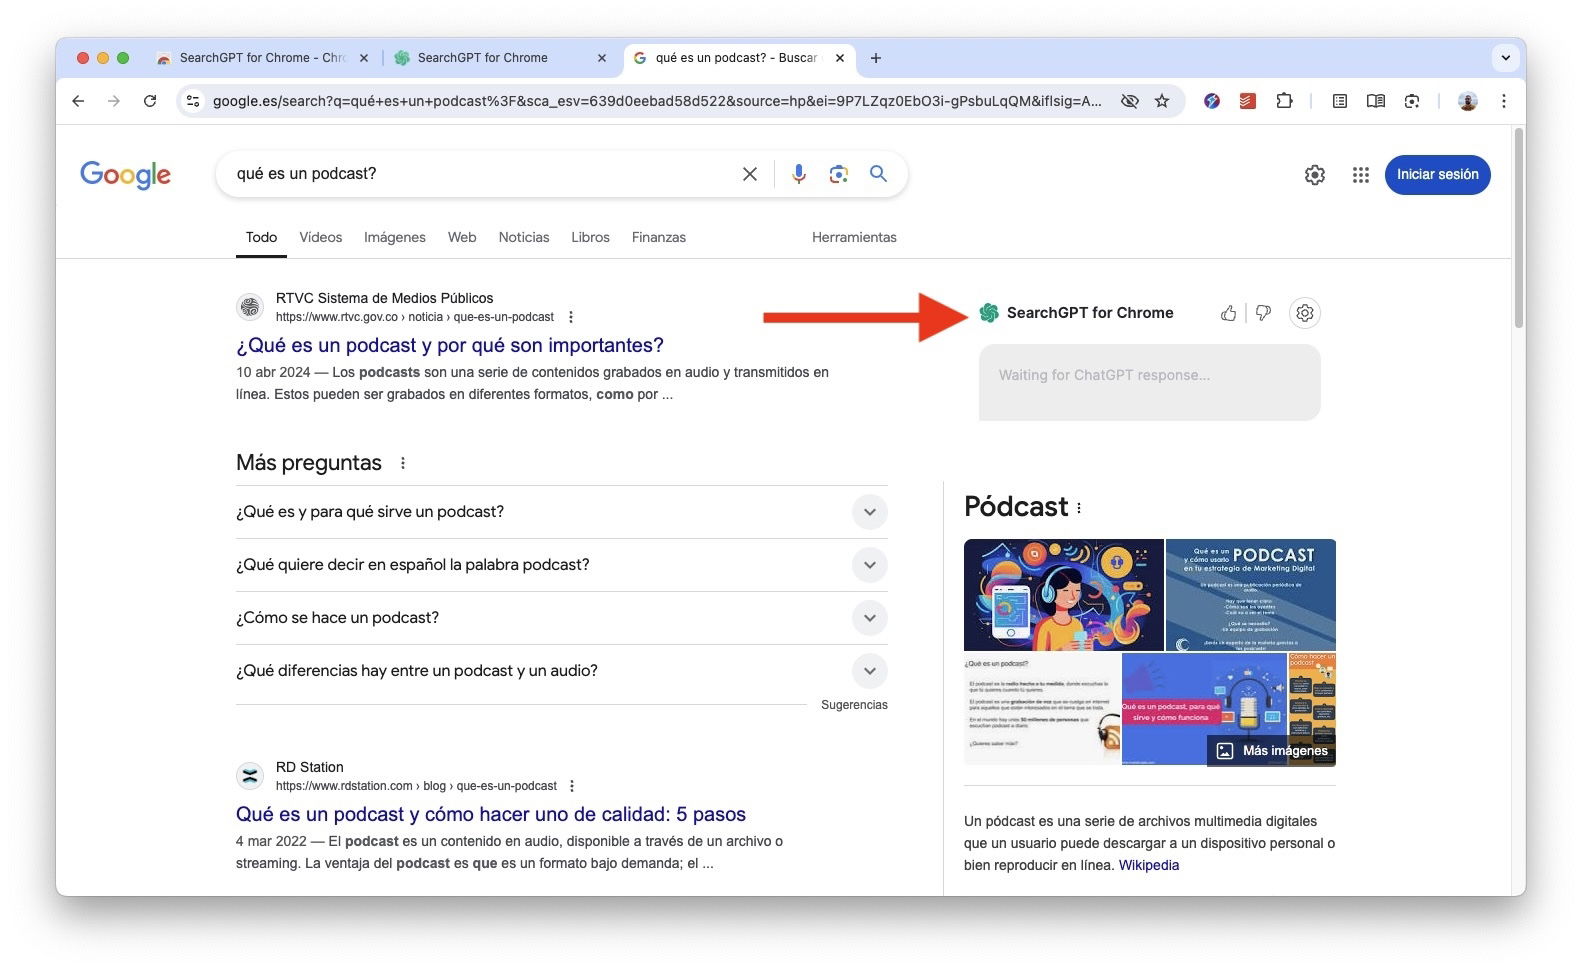
Task: Open the Google apps grid
Action: 1361,175
